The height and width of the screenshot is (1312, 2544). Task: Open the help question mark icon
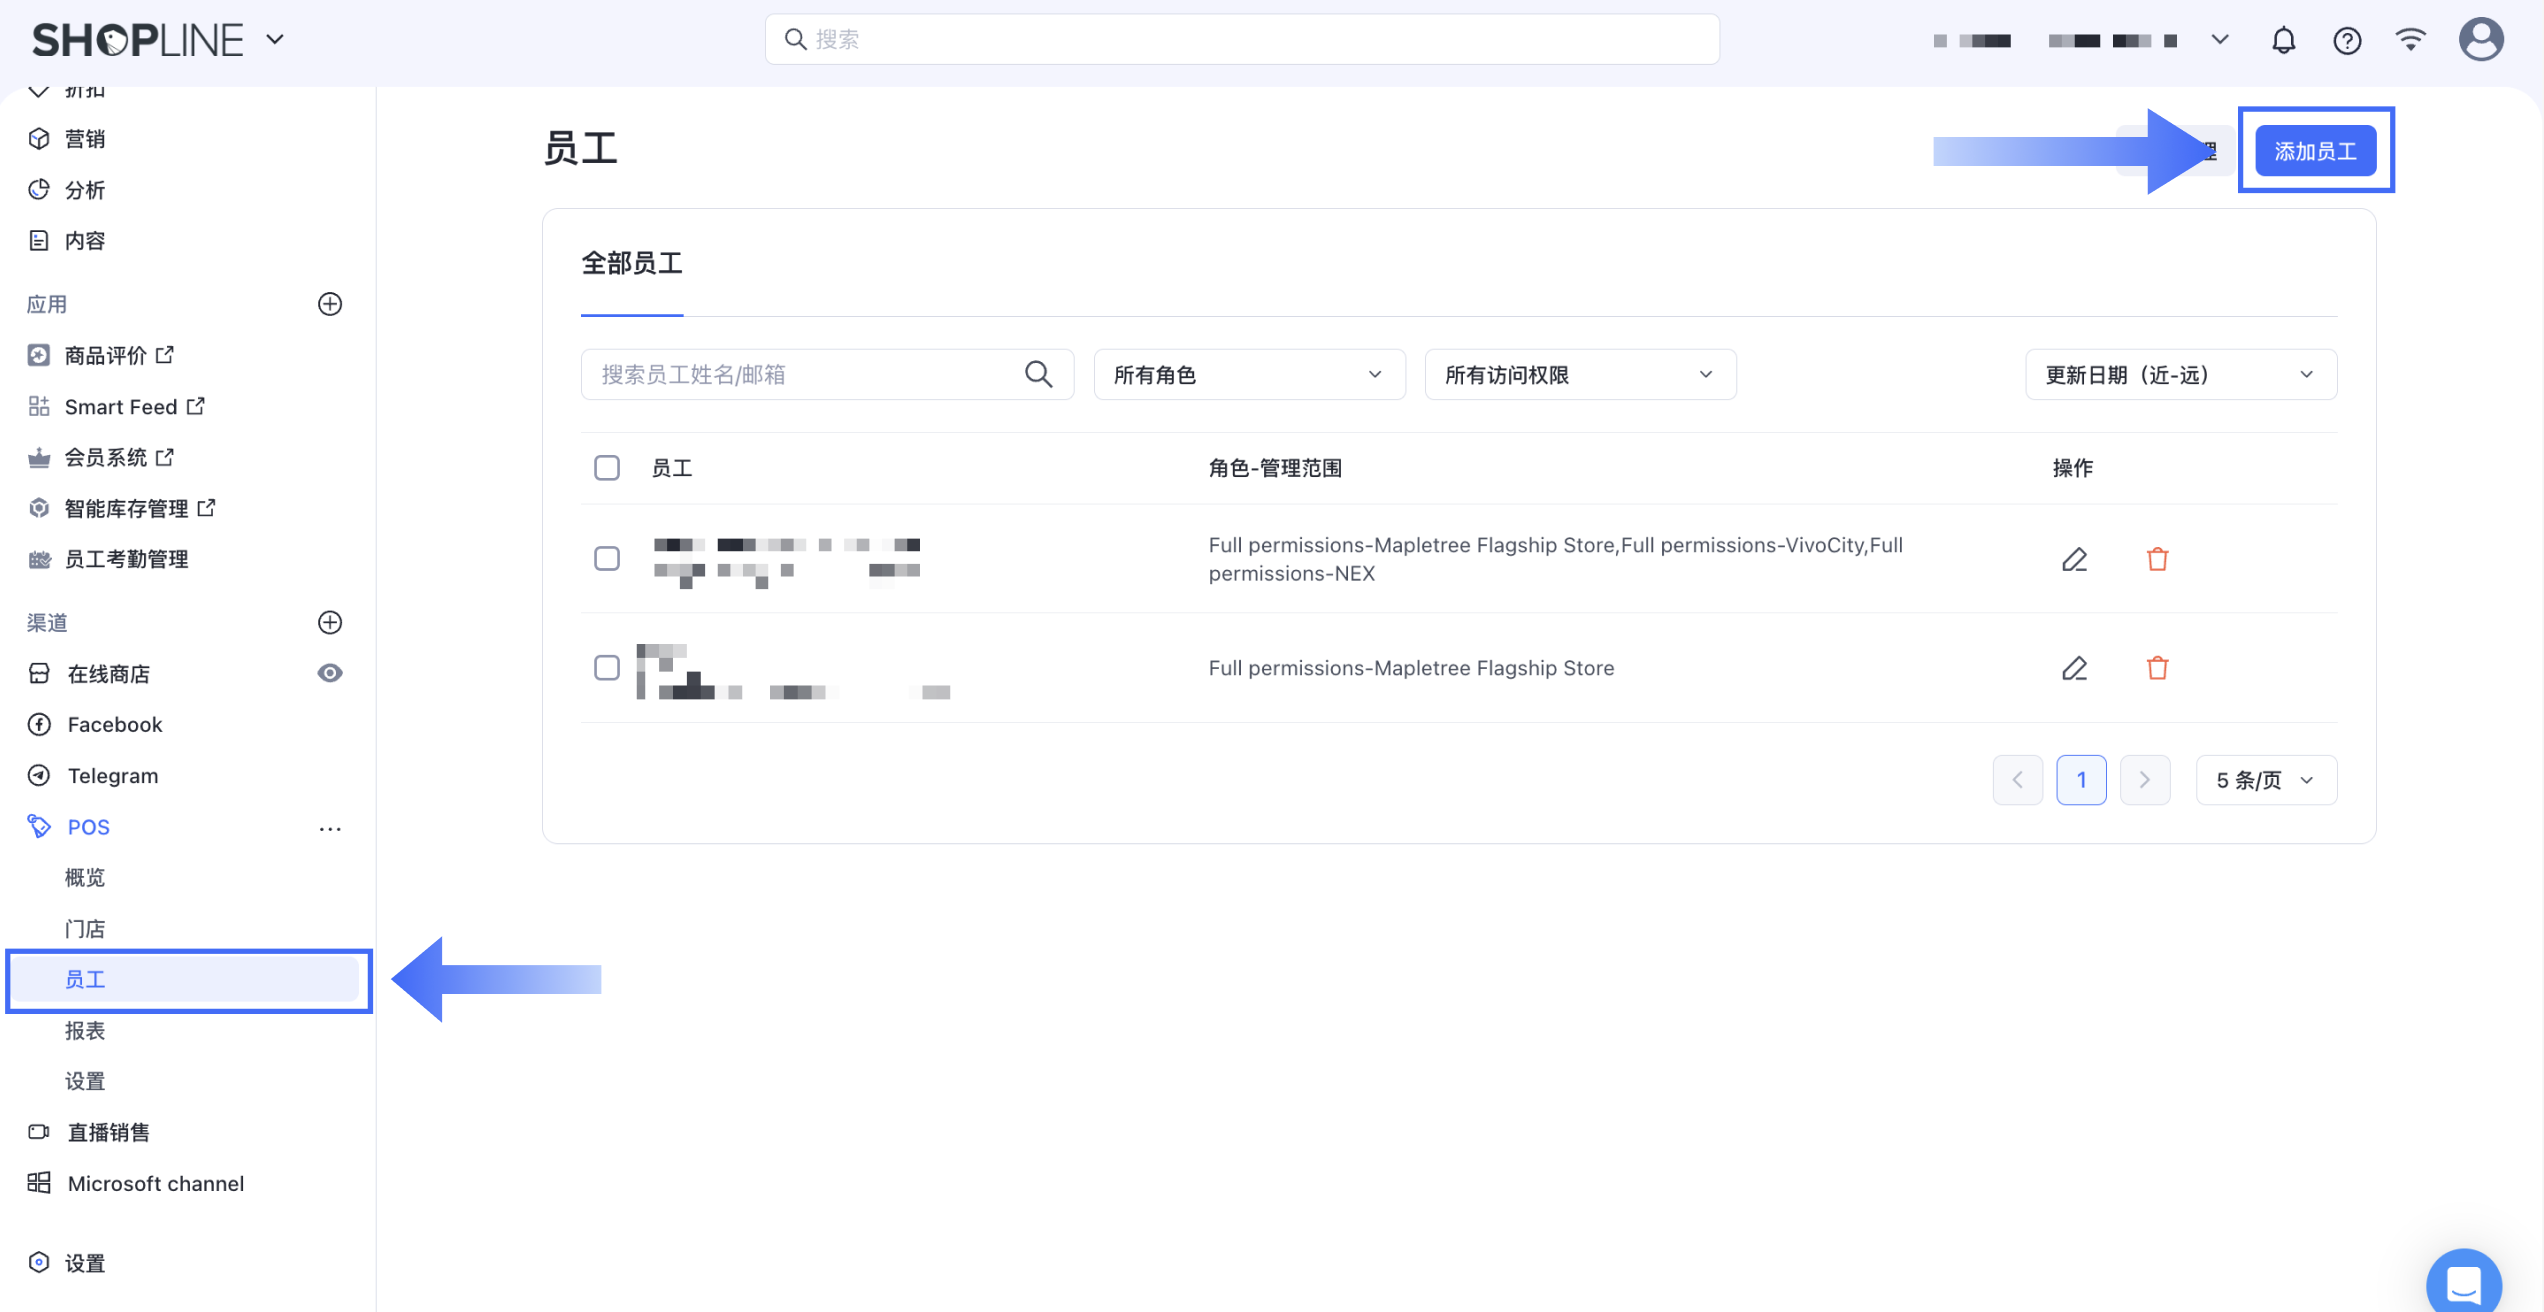[x=2347, y=40]
